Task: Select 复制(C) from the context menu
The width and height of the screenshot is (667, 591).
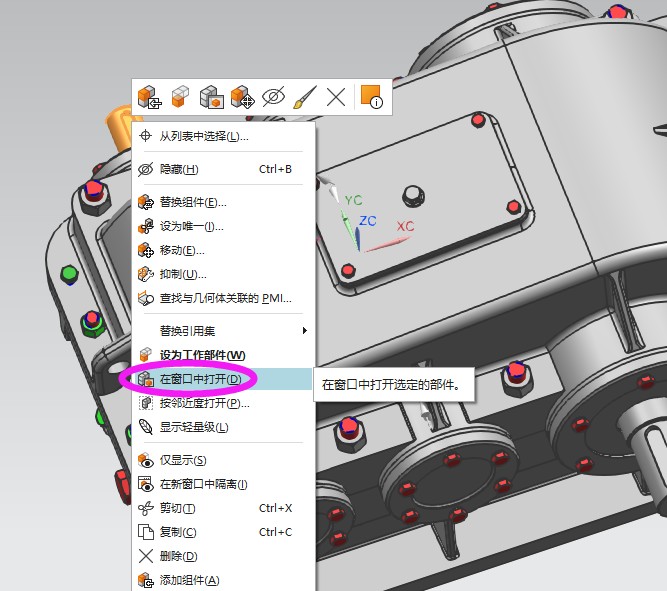Action: [x=178, y=532]
